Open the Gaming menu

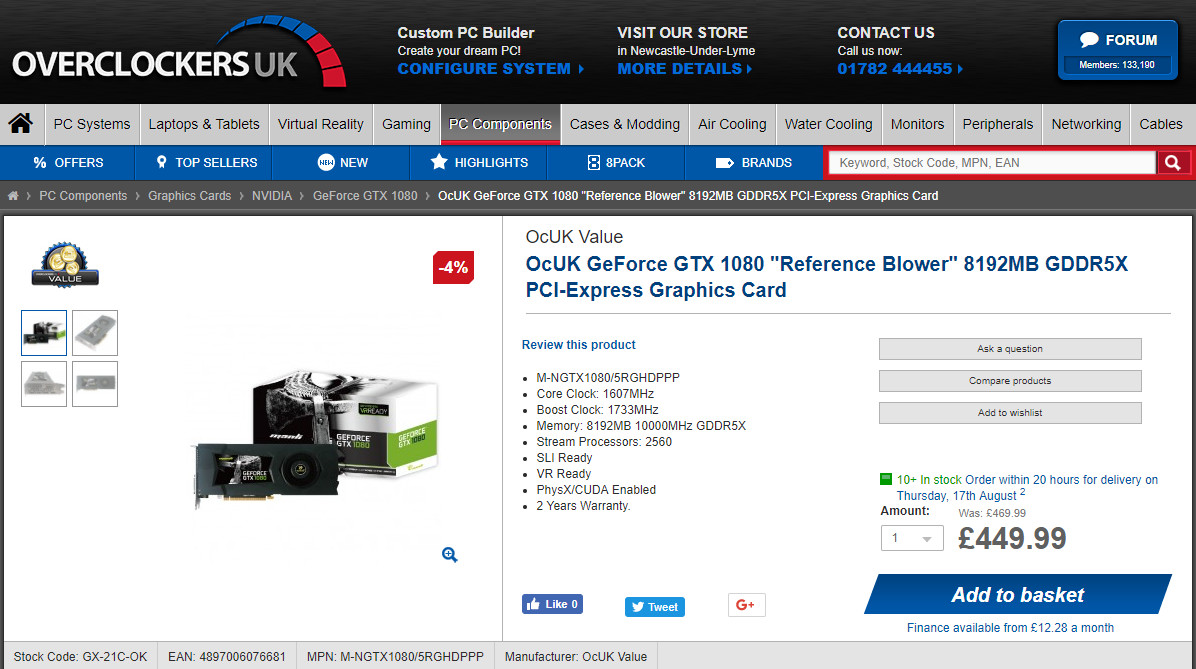(407, 124)
